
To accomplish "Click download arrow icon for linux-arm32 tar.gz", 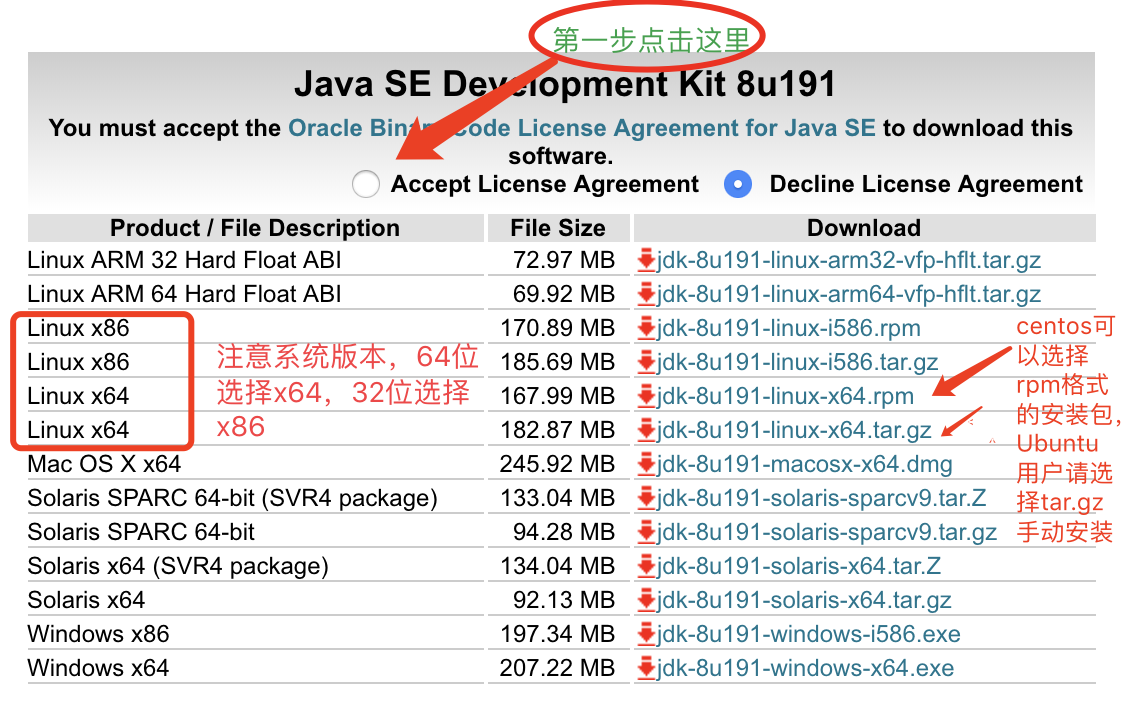I will click(x=646, y=260).
